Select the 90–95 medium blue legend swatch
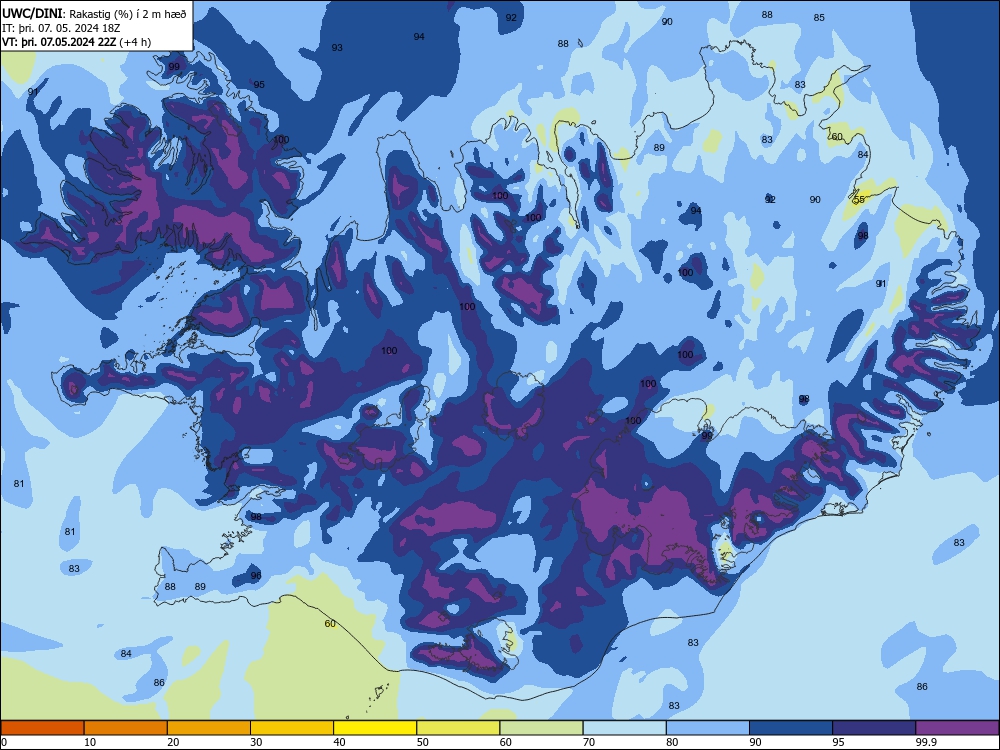This screenshot has width=1000, height=750. 791,728
